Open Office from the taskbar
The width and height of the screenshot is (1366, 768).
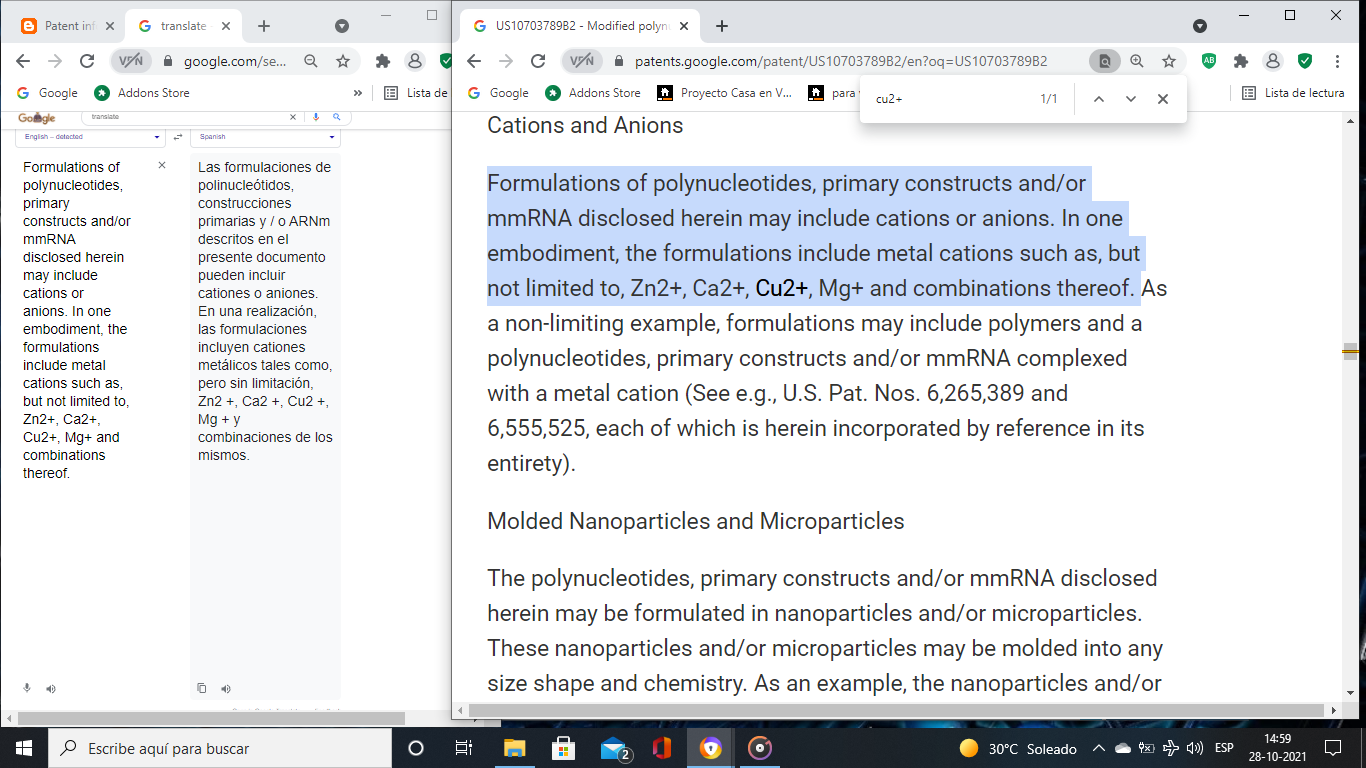click(661, 748)
